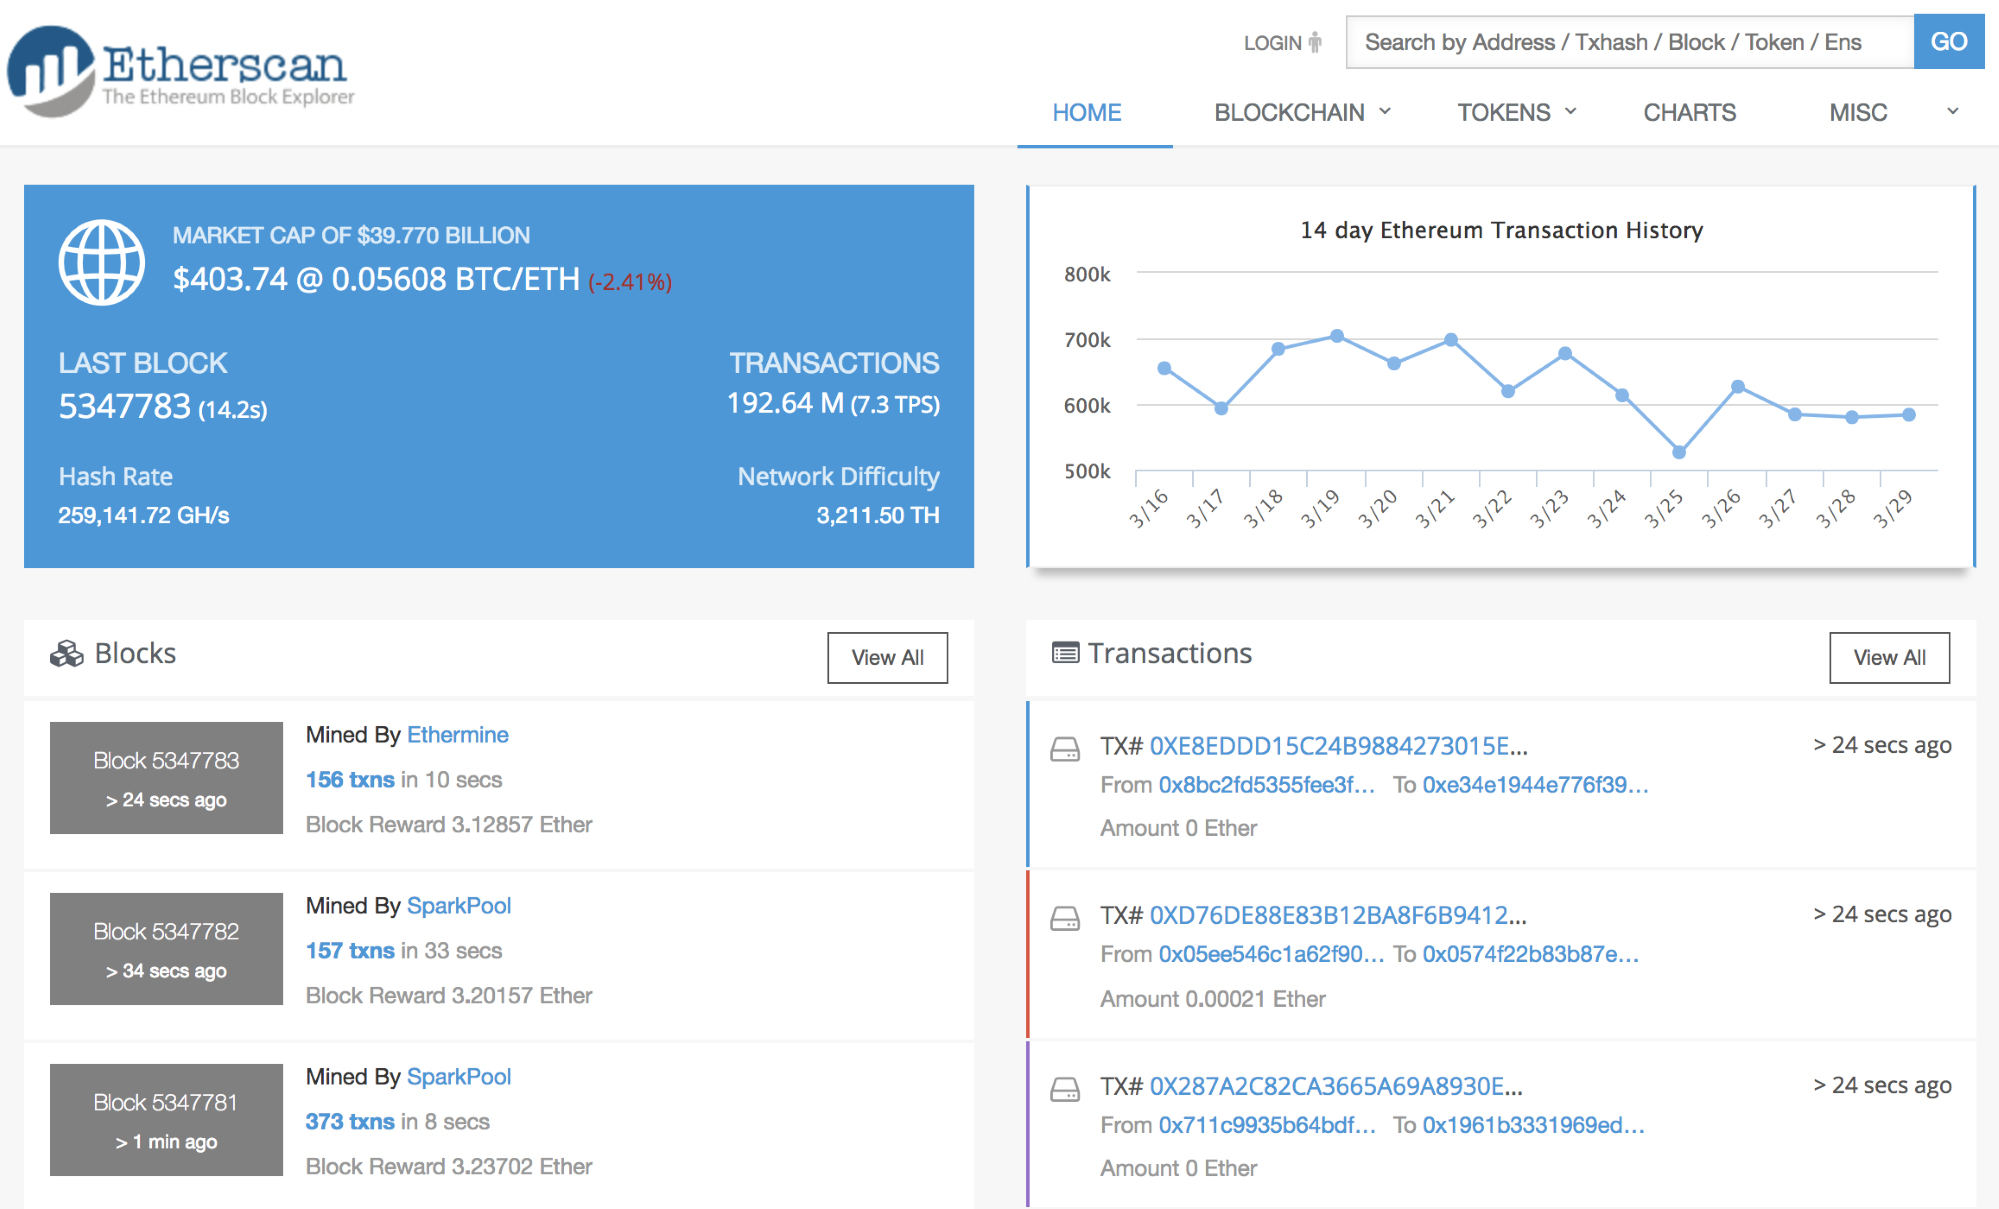The height and width of the screenshot is (1209, 1999).
Task: Open the 156 txns link
Action: click(350, 779)
